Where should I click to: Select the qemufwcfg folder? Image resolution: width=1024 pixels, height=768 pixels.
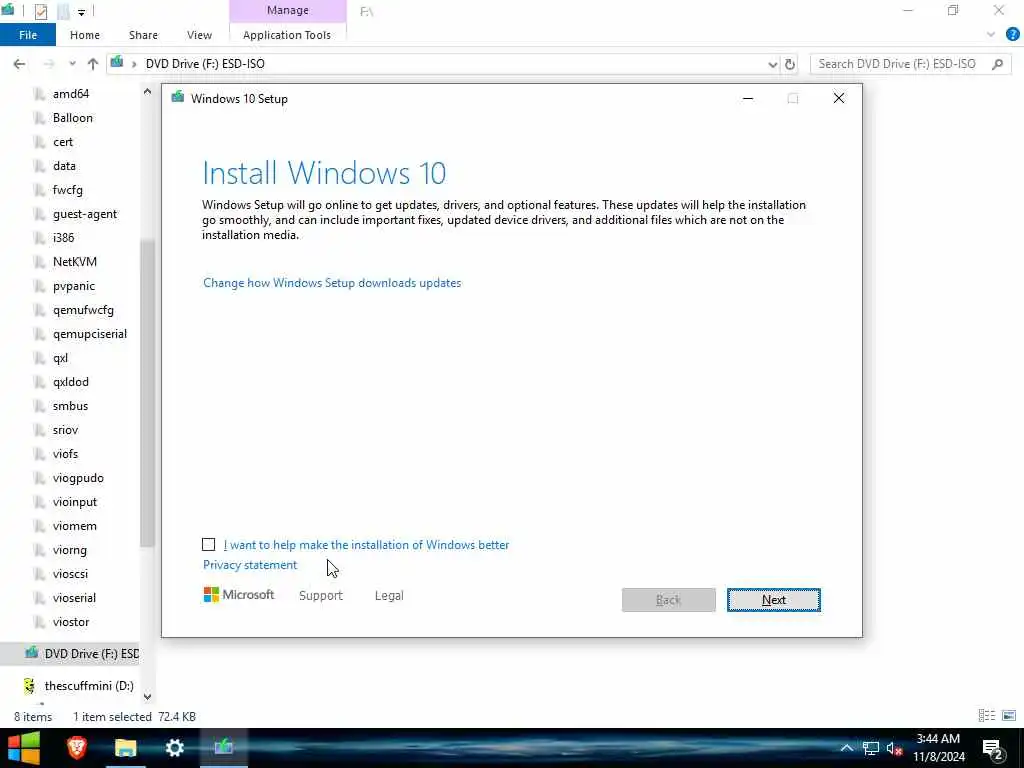click(x=83, y=310)
